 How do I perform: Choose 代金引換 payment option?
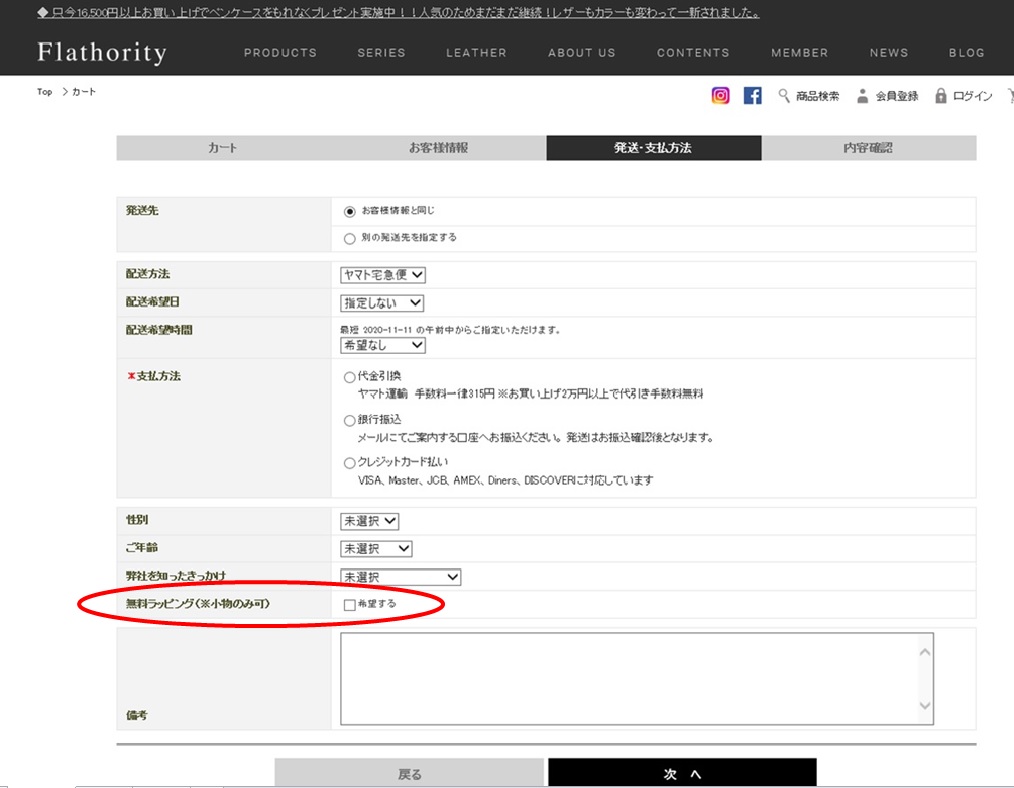tap(349, 378)
